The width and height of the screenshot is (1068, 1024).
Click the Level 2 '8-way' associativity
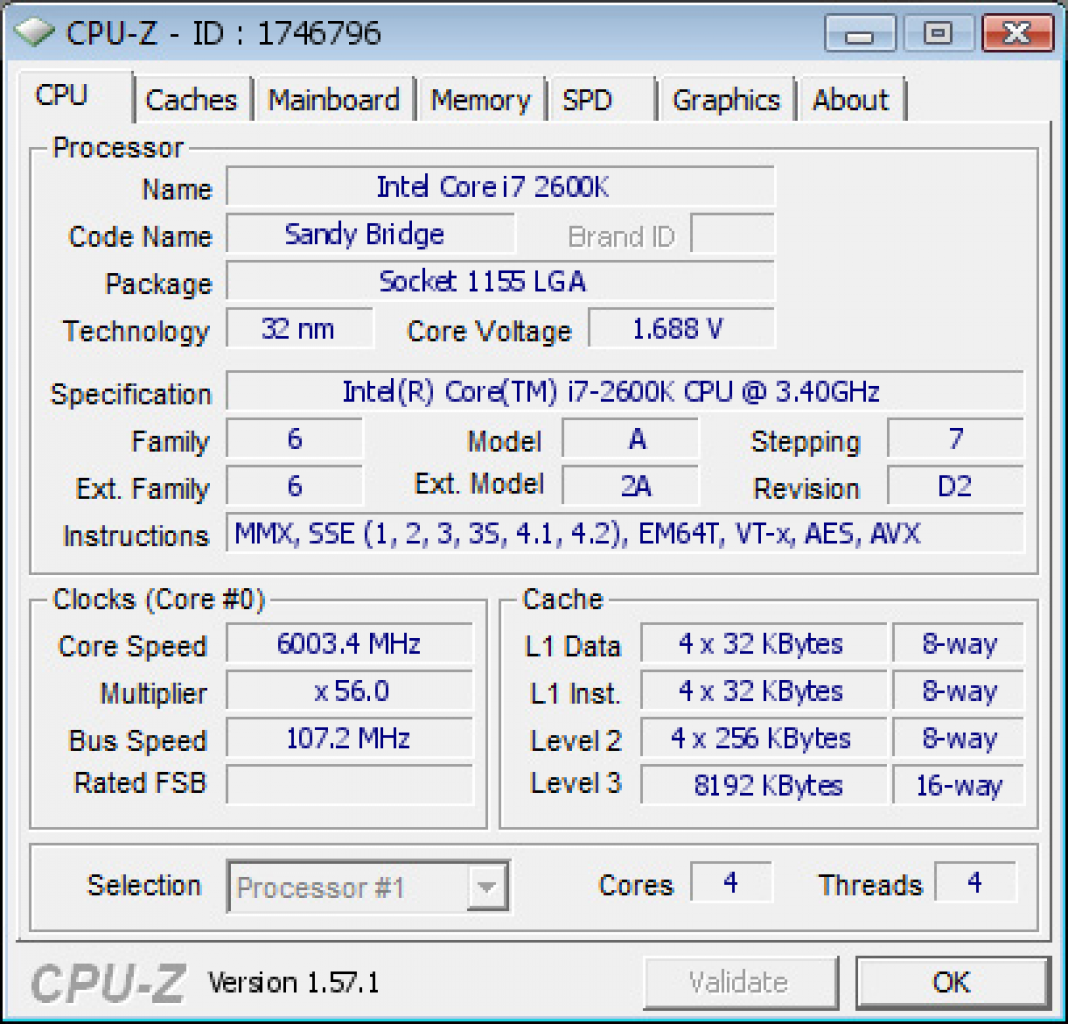point(958,738)
